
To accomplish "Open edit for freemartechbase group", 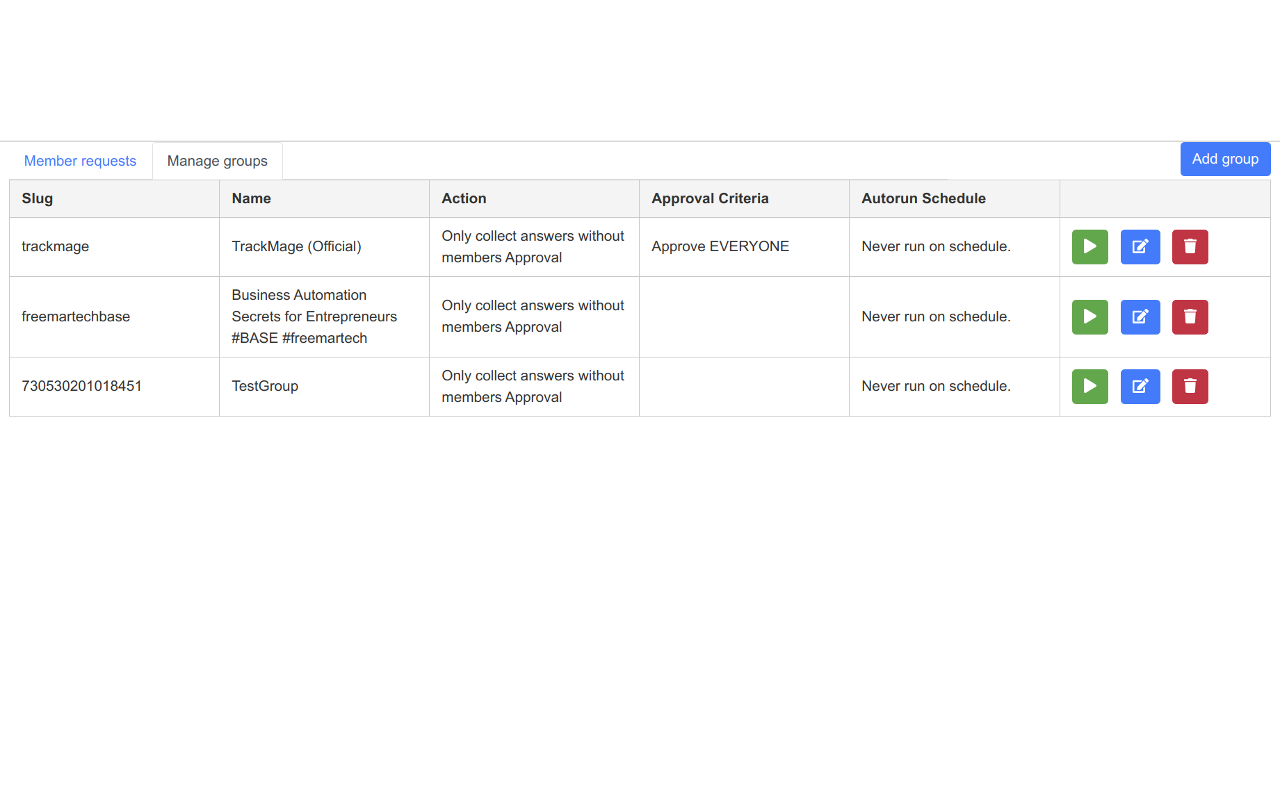I will tap(1140, 317).
